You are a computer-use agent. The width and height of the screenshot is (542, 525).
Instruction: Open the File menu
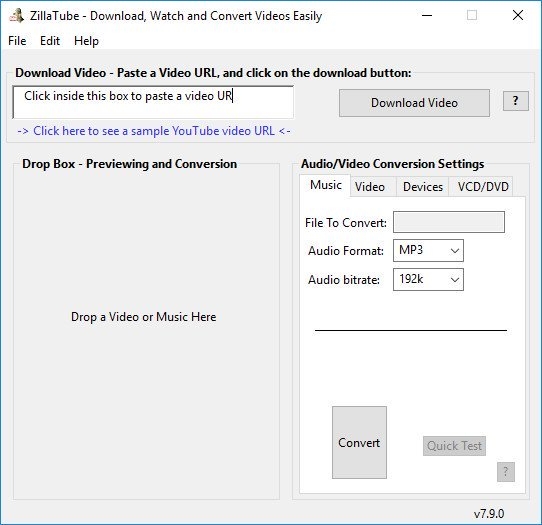17,41
